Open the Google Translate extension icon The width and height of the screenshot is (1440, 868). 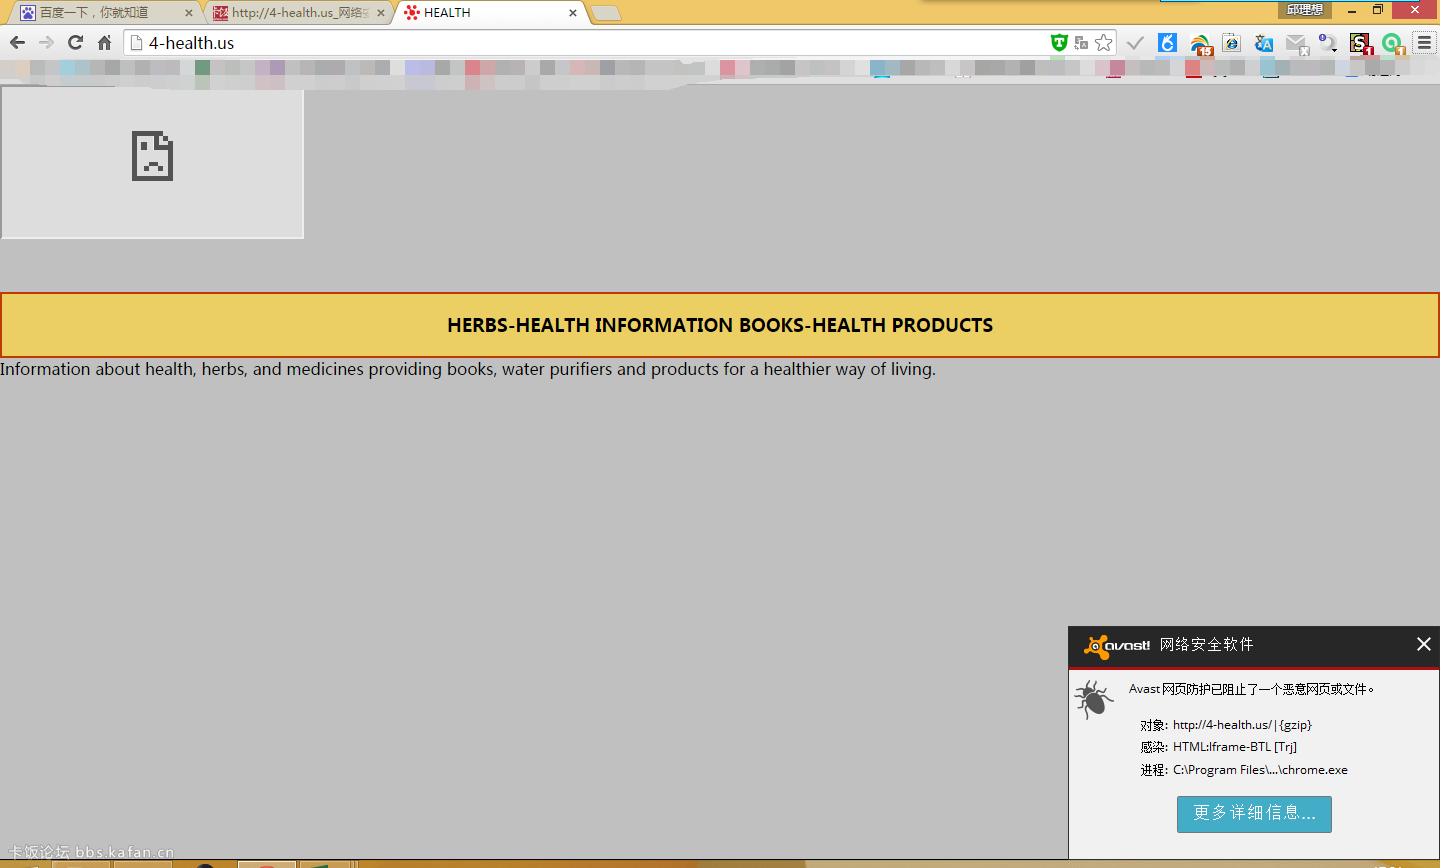click(x=1264, y=43)
